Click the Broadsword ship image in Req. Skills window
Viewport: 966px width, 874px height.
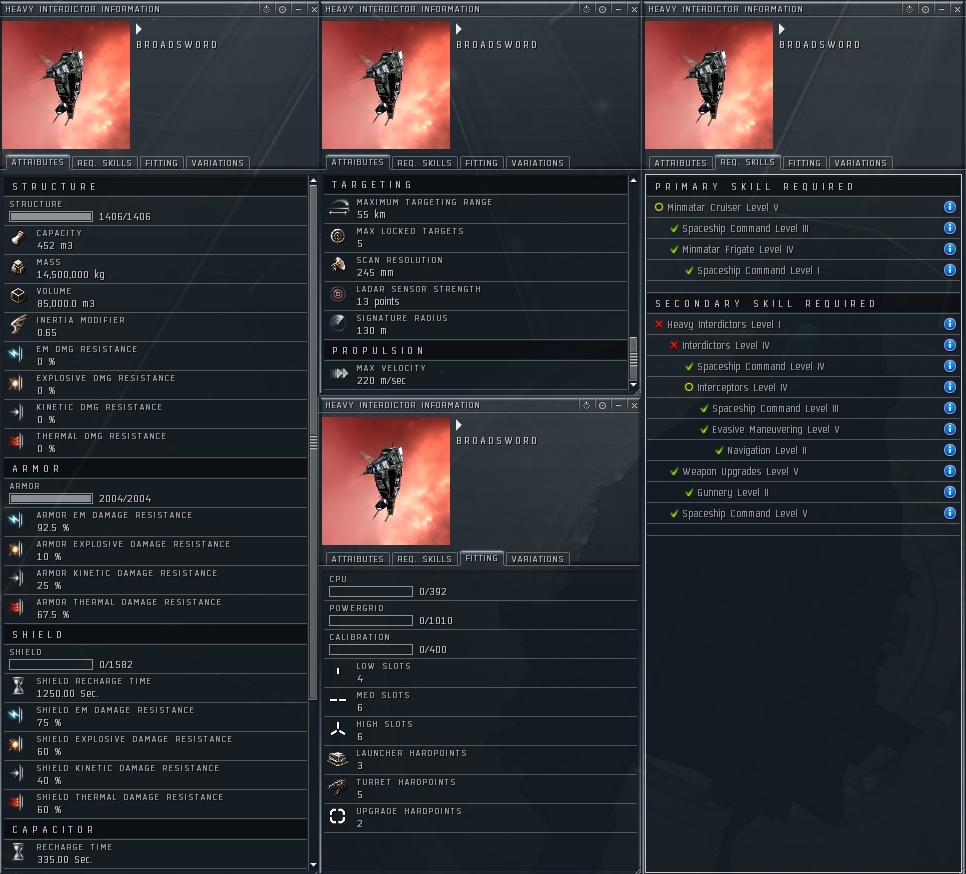pos(708,85)
